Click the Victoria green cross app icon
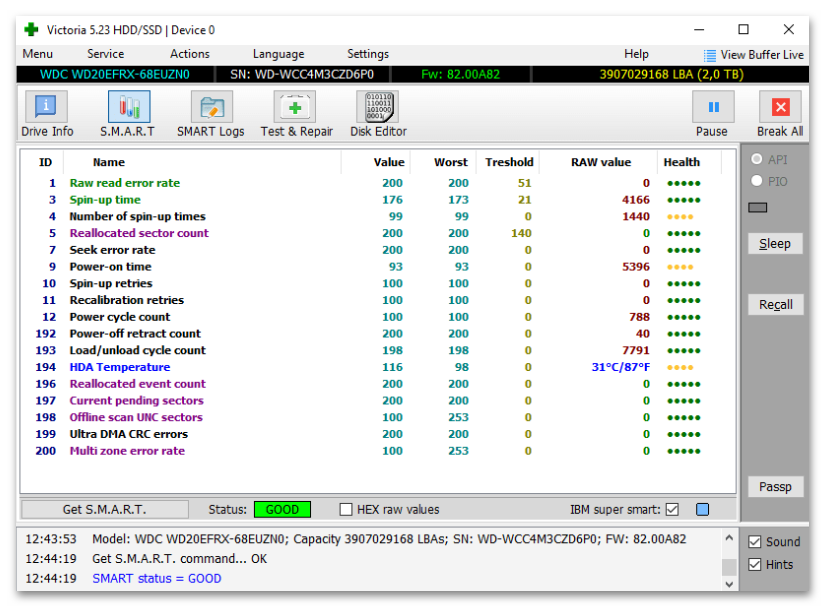The height and width of the screenshot is (607, 825). tap(32, 29)
